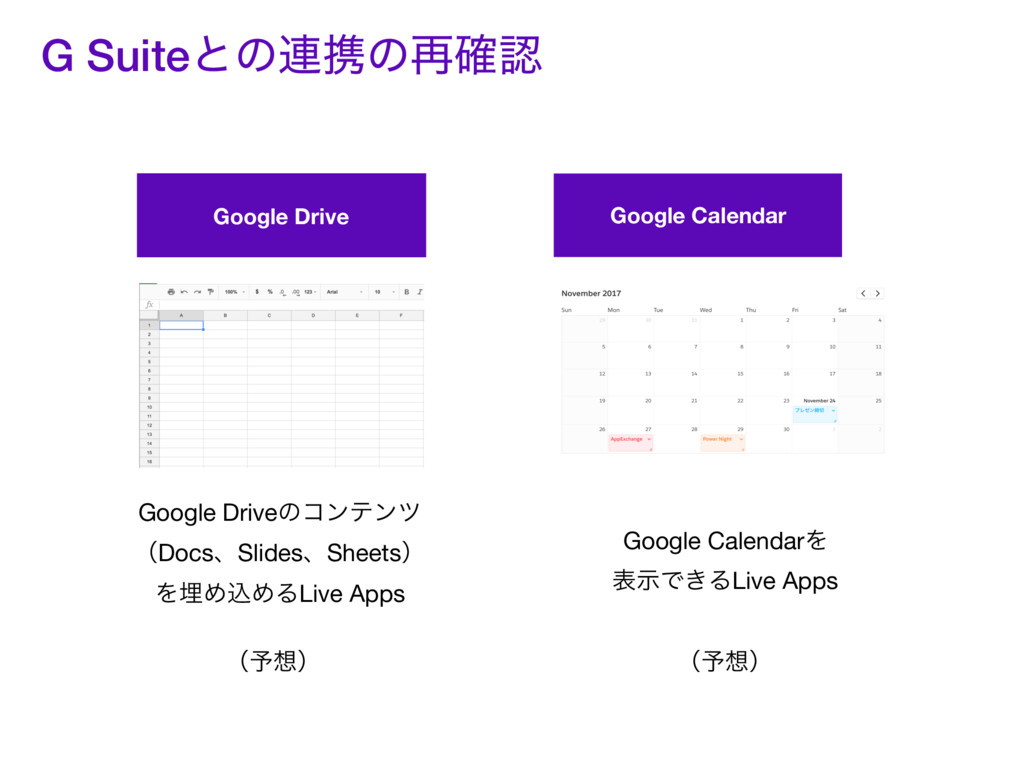Open the Power Night event on the 29th
The width and height of the screenshot is (1024, 768).
pyautogui.click(x=722, y=443)
